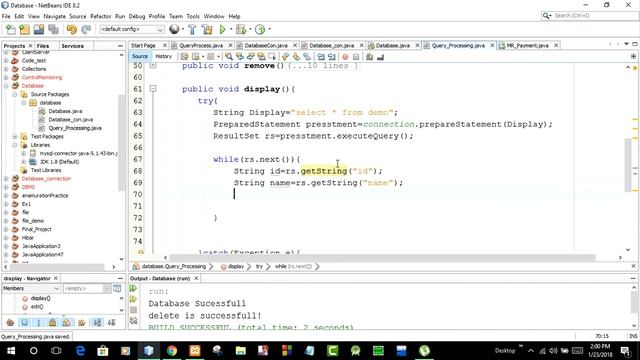Viewport: 640px width, 360px height.
Task: Click the Open Project toolbar icon
Action: click(x=39, y=29)
